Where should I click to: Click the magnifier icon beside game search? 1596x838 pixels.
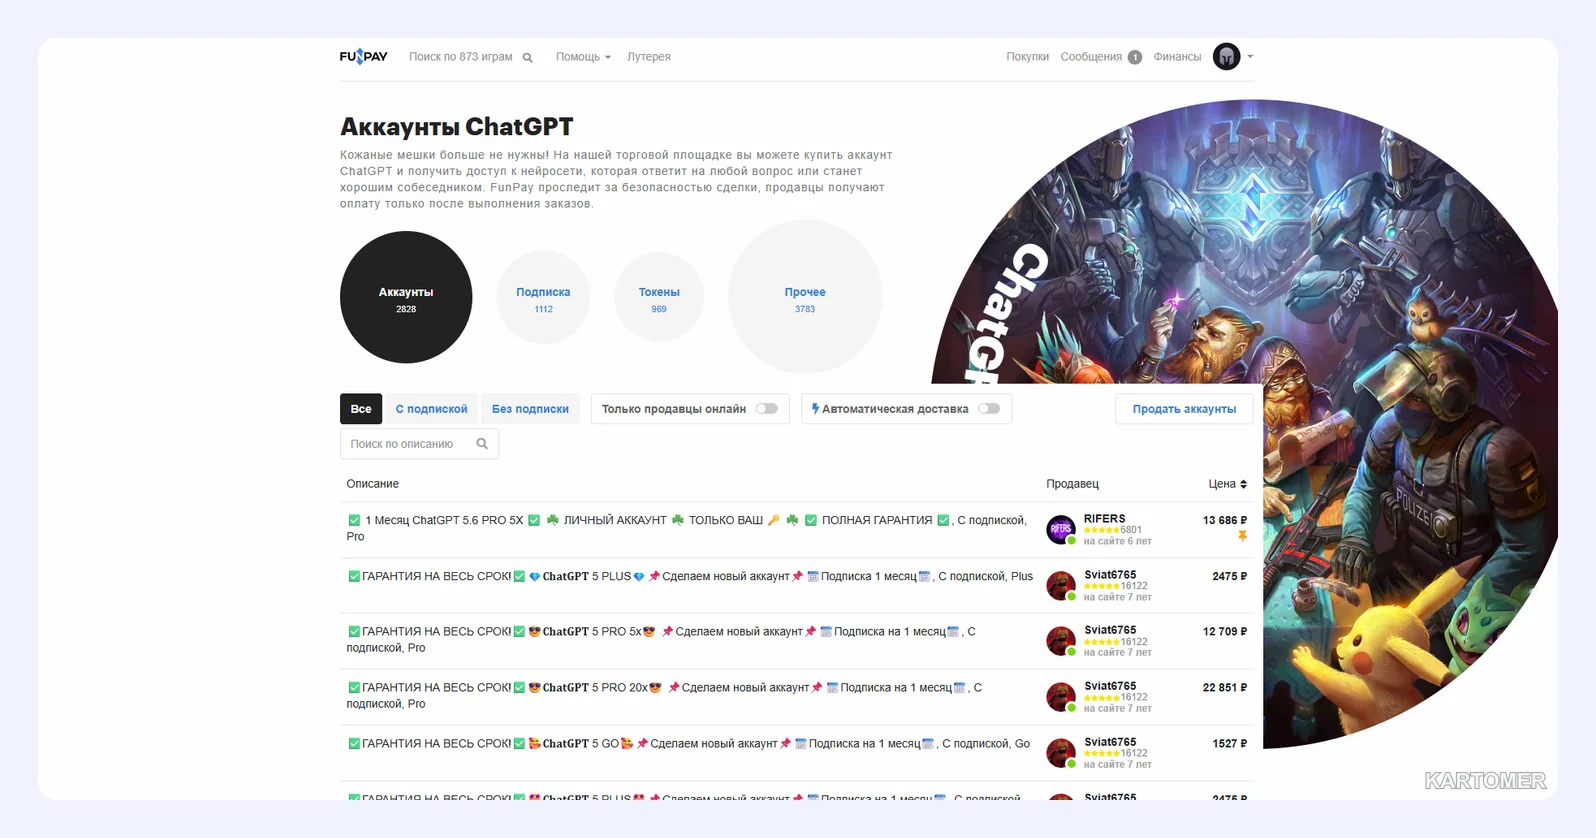pyautogui.click(x=528, y=58)
